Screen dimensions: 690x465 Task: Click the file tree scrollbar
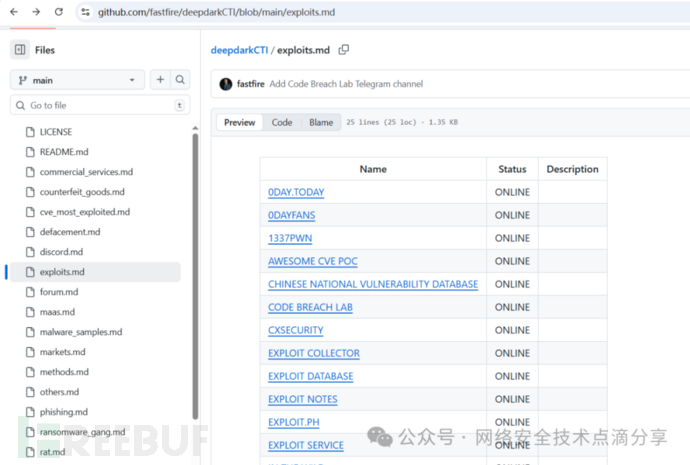195,276
